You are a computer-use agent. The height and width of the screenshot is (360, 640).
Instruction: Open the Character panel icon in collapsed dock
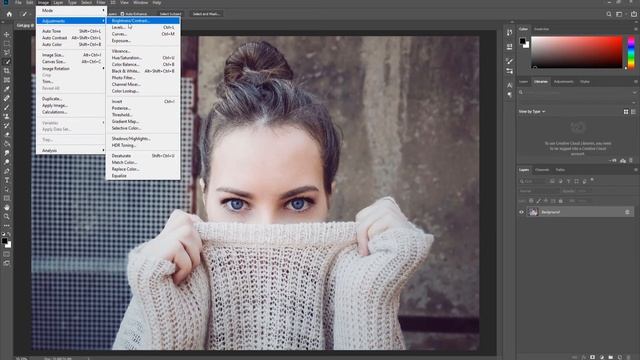pos(509,85)
